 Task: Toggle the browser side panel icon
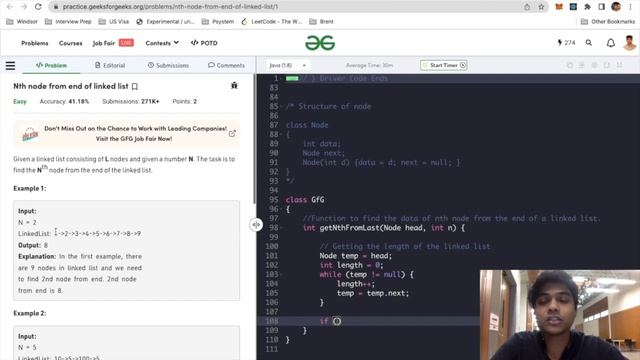coord(602,7)
